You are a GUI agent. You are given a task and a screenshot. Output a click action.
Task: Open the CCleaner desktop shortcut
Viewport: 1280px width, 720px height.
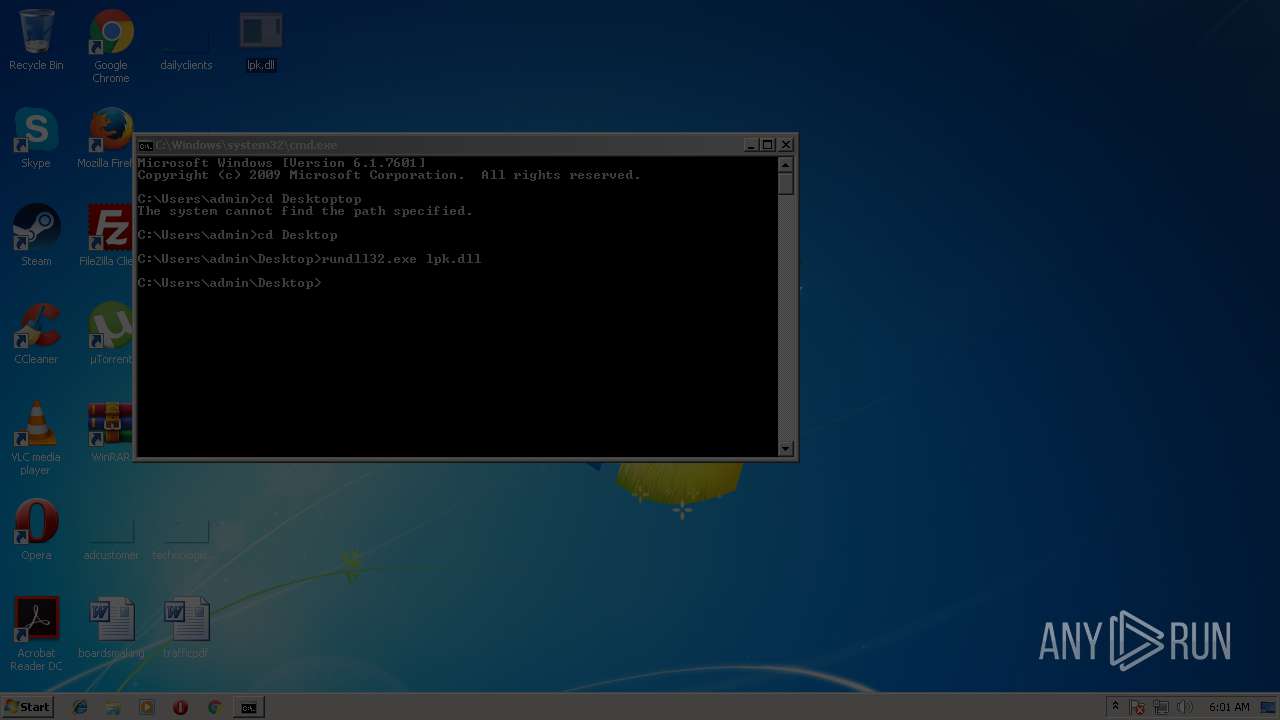pos(36,334)
